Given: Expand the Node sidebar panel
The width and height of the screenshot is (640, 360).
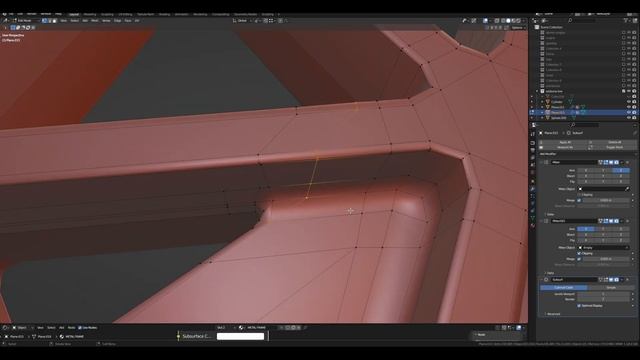Looking at the screenshot, I should pos(482,335).
